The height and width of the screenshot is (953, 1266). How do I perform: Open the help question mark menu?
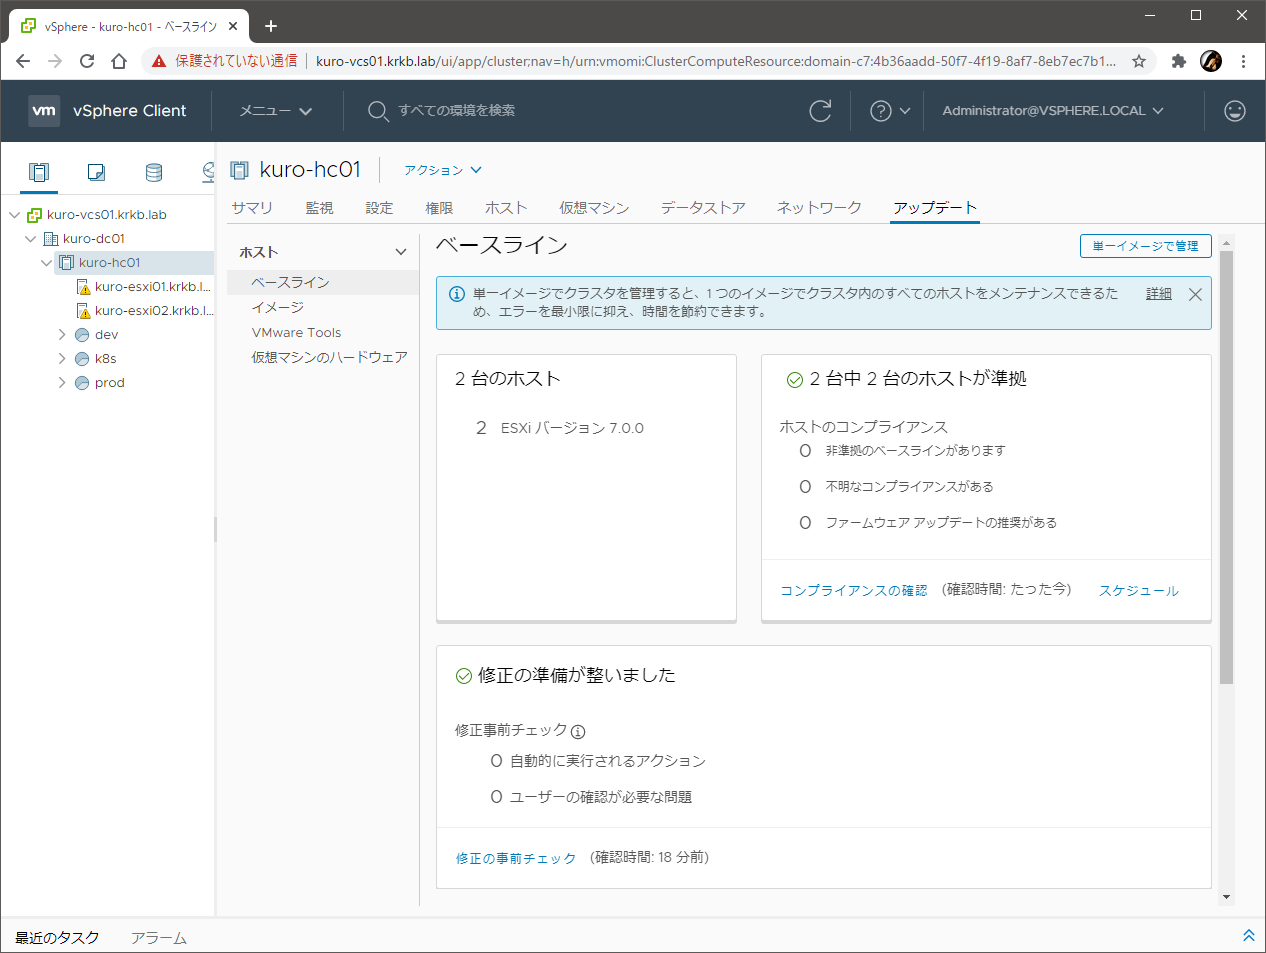[889, 111]
